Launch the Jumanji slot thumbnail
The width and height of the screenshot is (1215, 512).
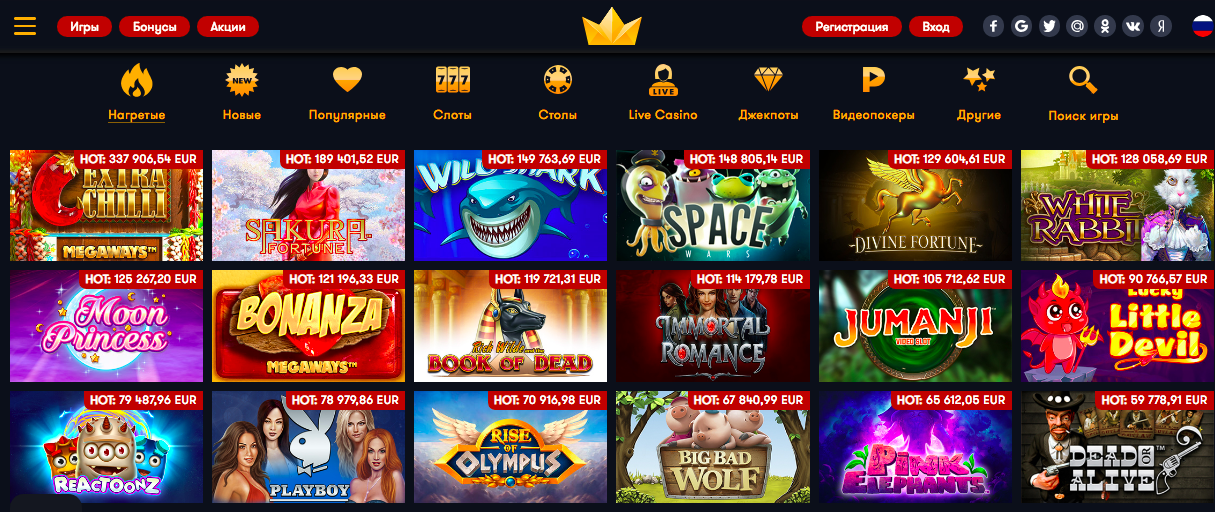(x=915, y=326)
